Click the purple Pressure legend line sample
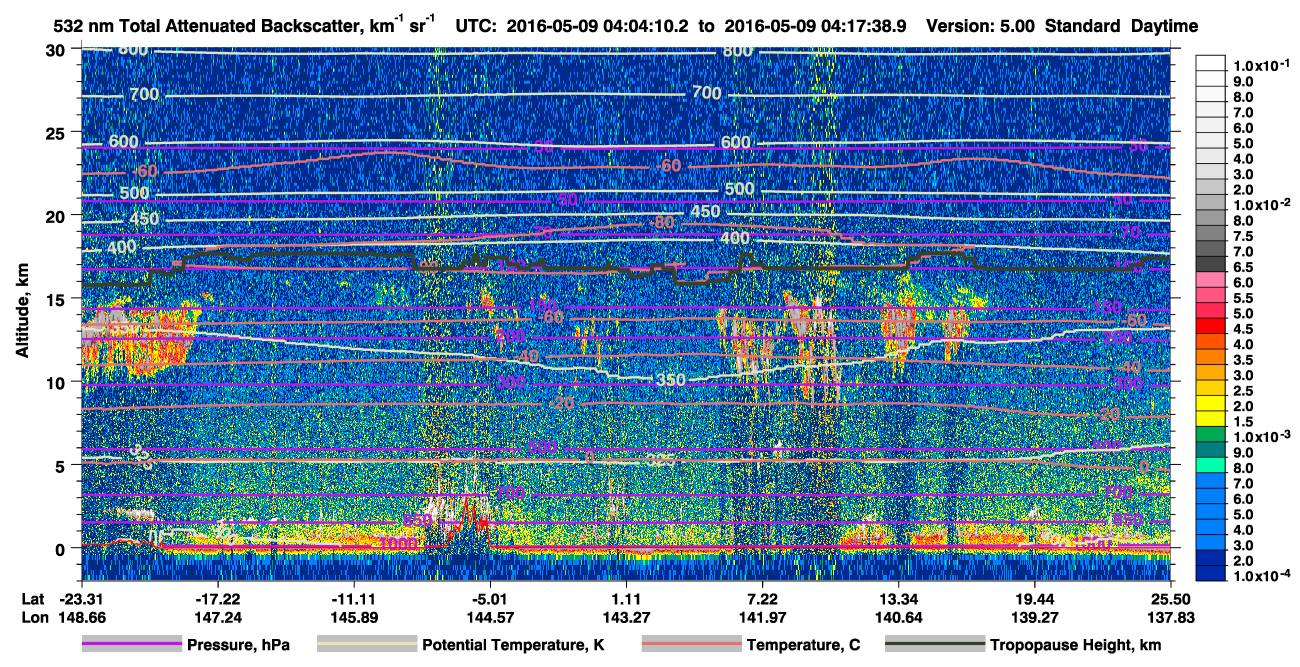Viewport: 1300px width, 667px height. [x=131, y=645]
